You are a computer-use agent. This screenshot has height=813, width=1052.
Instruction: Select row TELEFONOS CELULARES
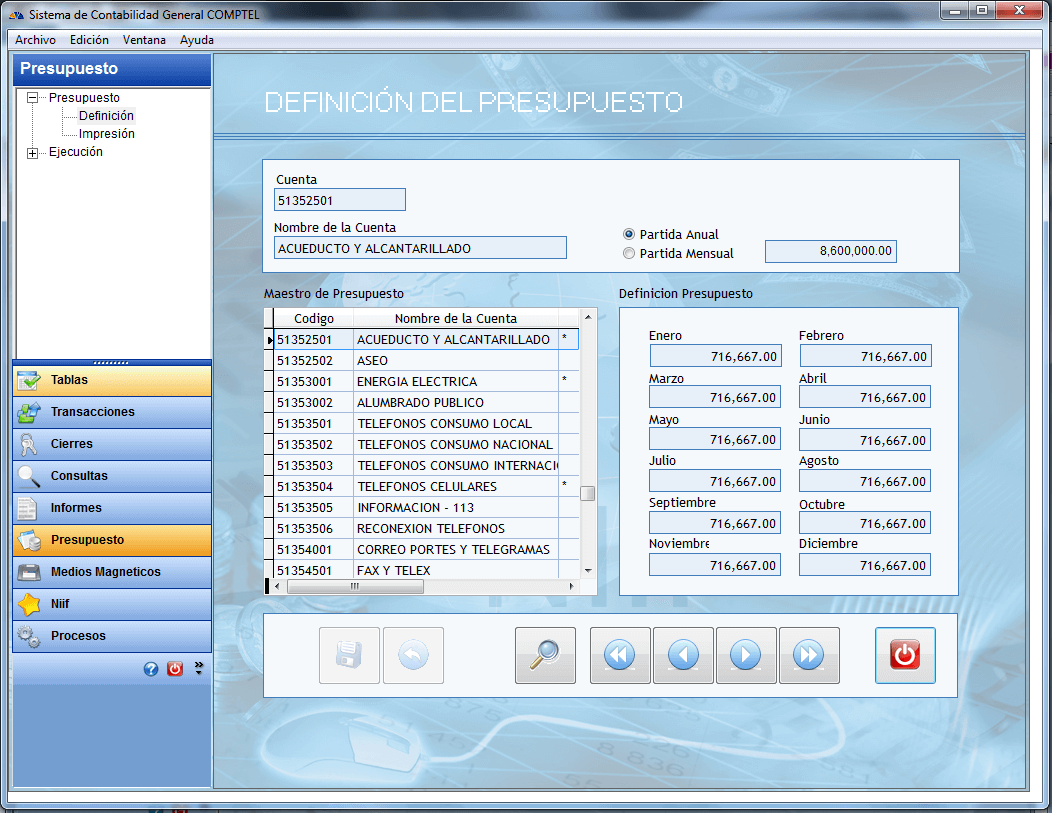(425, 486)
